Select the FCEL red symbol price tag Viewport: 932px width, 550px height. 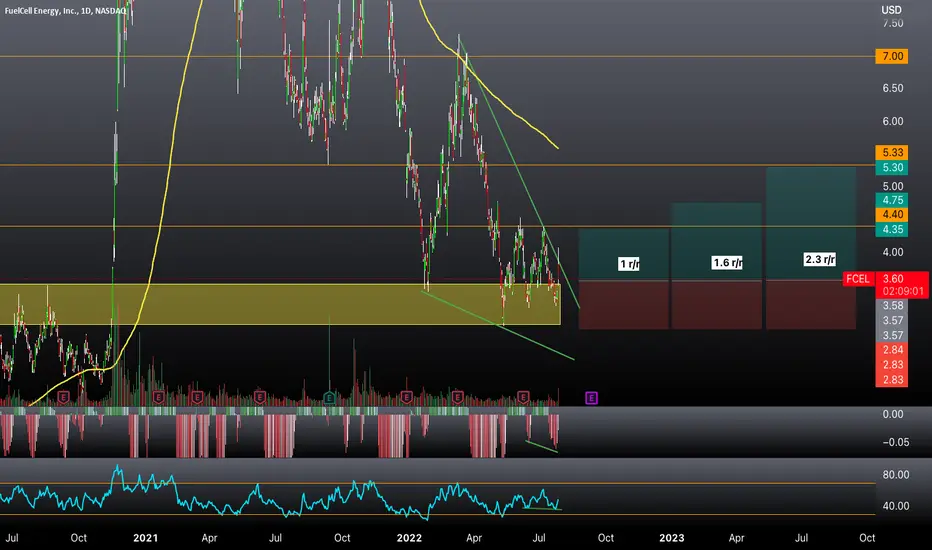[x=858, y=279]
